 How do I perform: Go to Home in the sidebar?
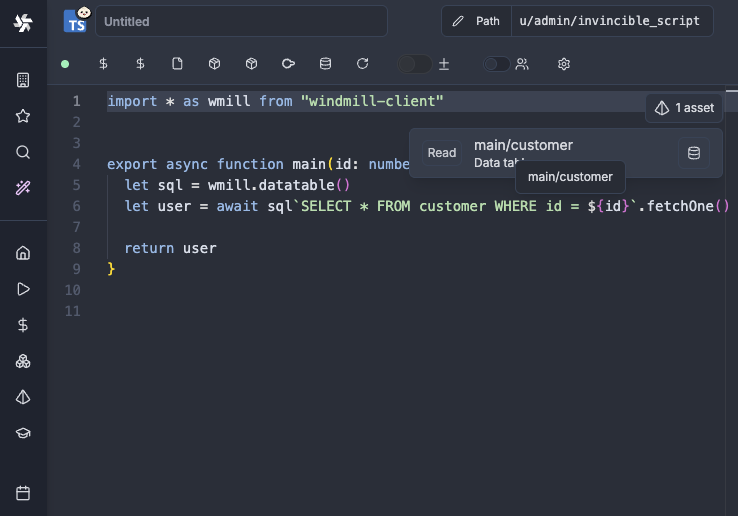pos(23,253)
